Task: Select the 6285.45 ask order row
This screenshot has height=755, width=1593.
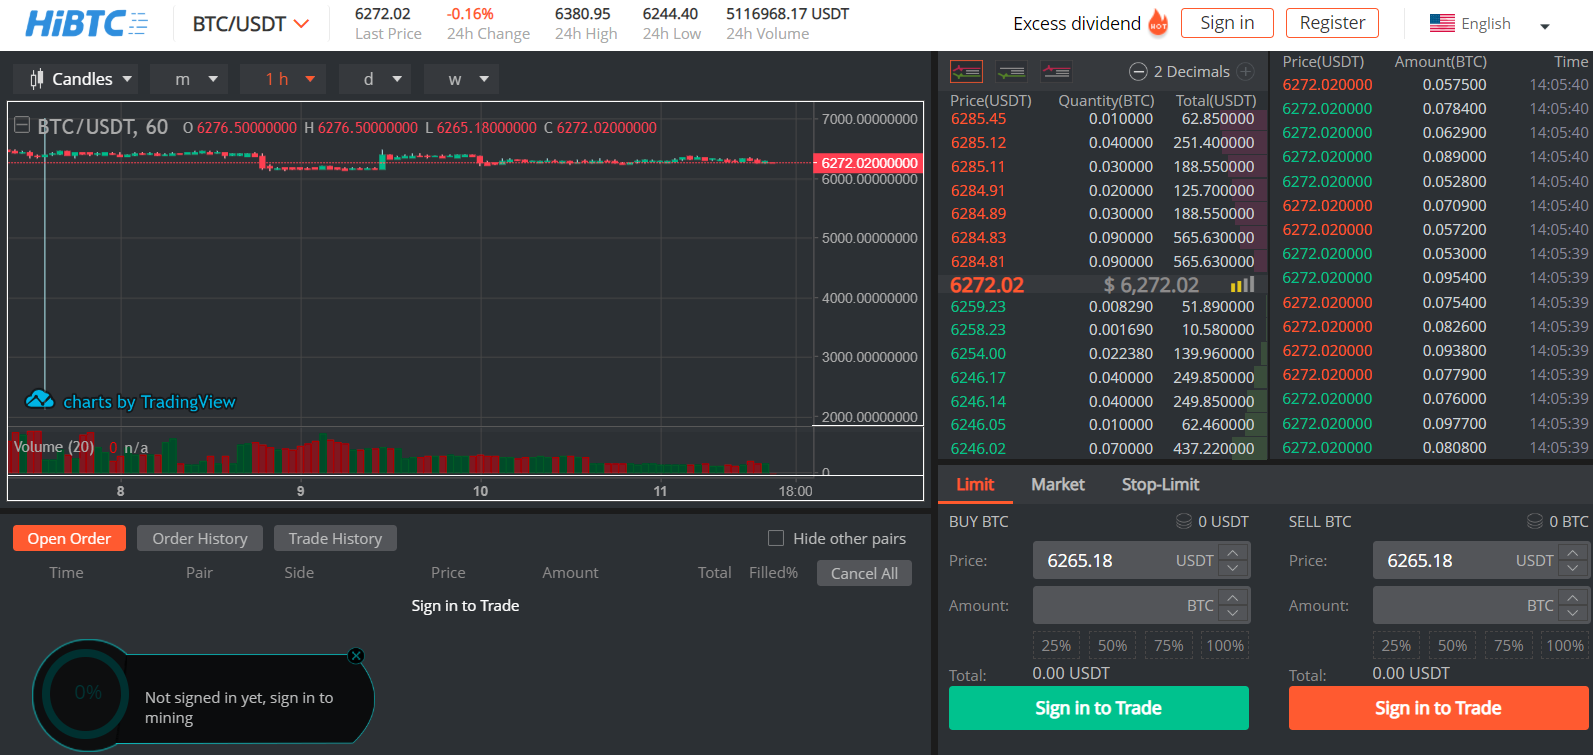Action: [x=1103, y=119]
